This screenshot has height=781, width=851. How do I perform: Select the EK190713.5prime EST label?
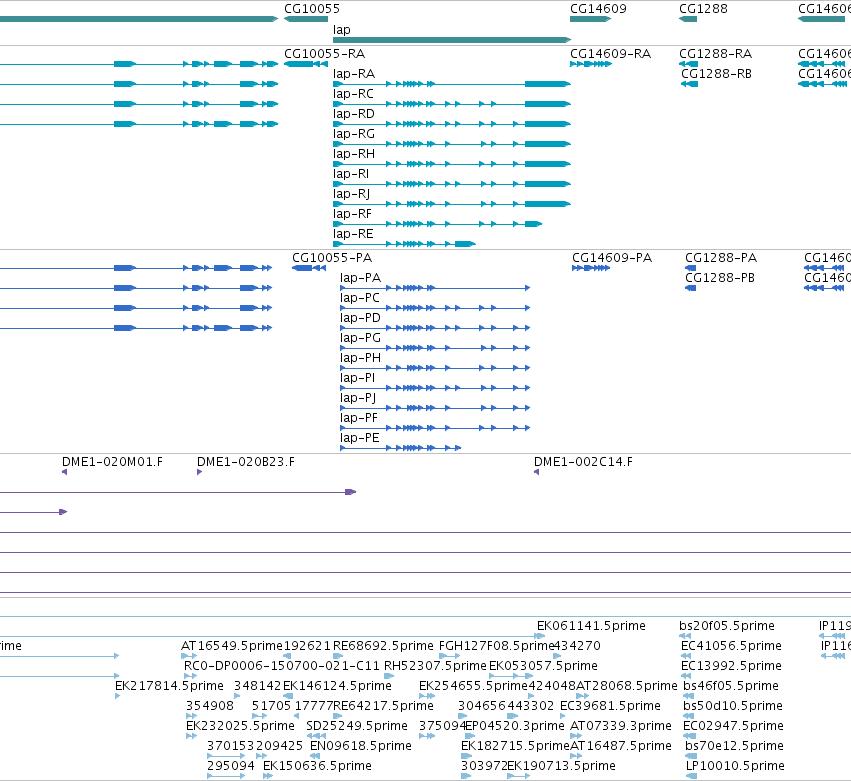pos(561,766)
